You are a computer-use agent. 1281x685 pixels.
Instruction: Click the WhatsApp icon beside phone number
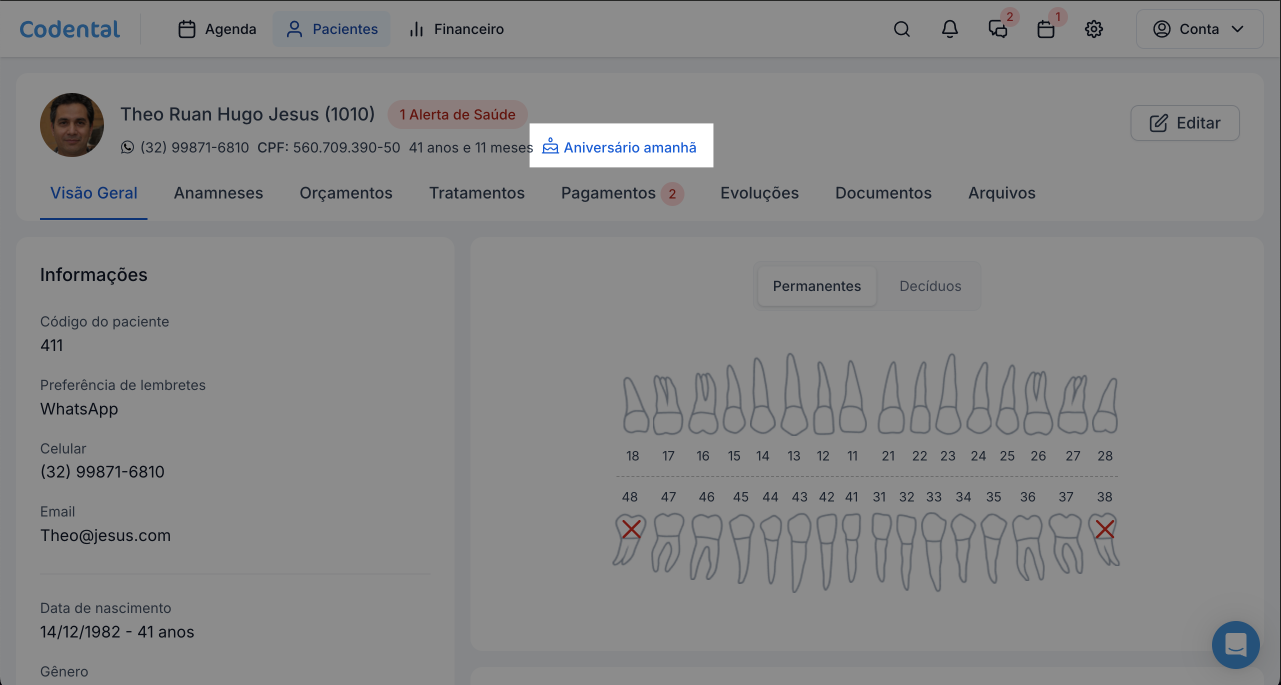(x=127, y=147)
